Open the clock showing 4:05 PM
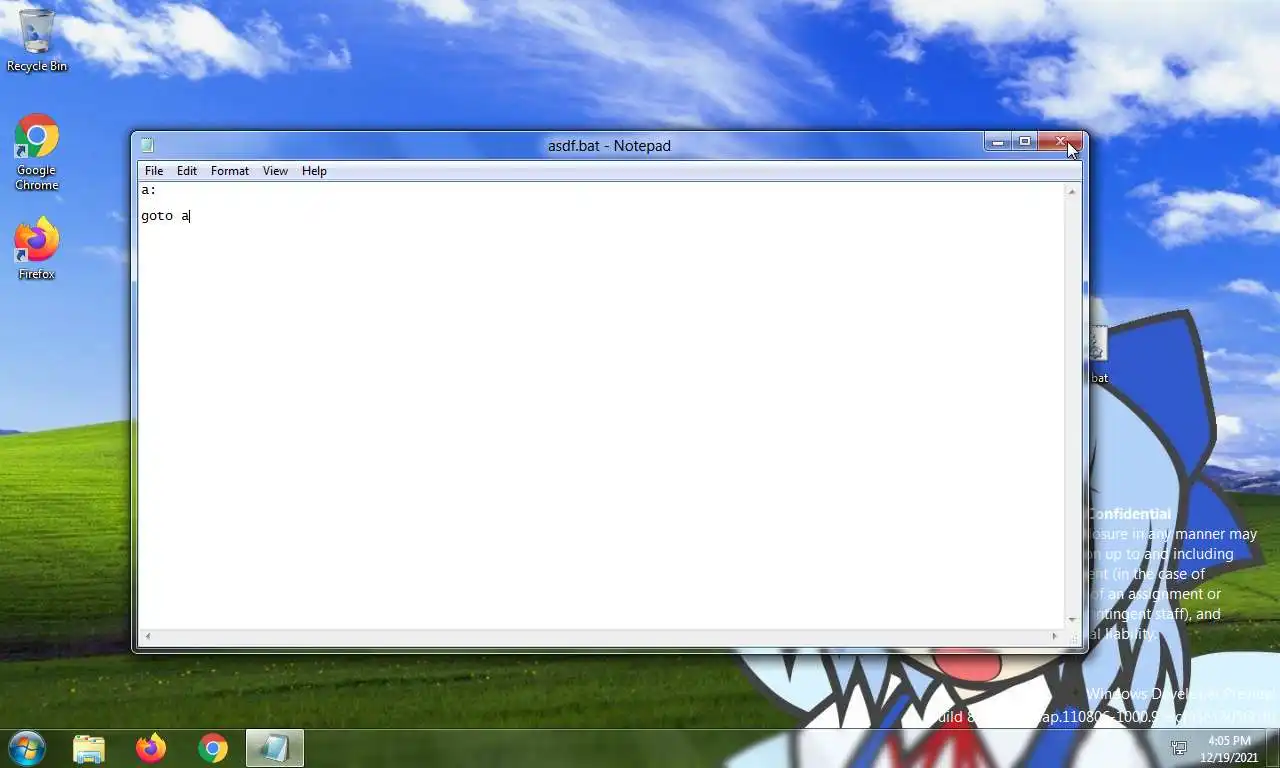Image resolution: width=1280 pixels, height=768 pixels. coord(1229,749)
